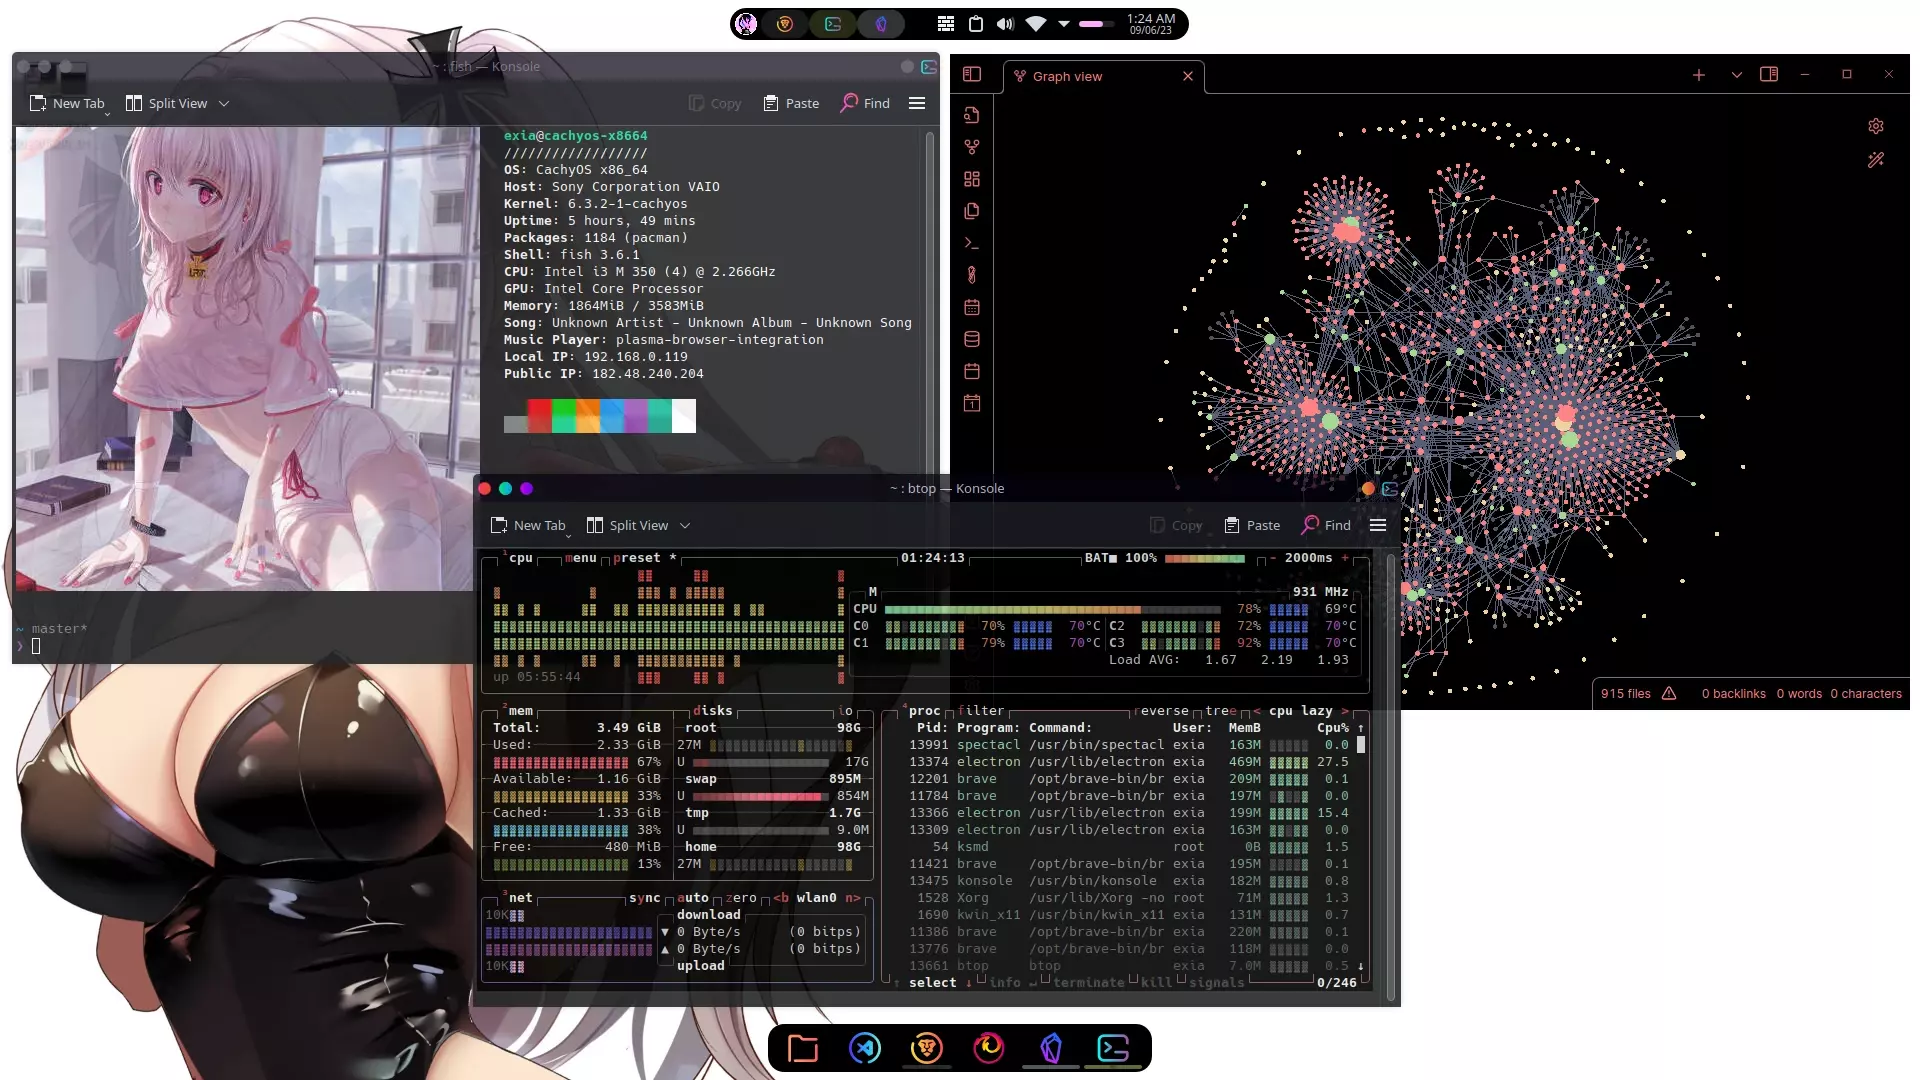Image resolution: width=1920 pixels, height=1080 pixels.
Task: Click the avatar launcher in top panel
Action: click(746, 24)
